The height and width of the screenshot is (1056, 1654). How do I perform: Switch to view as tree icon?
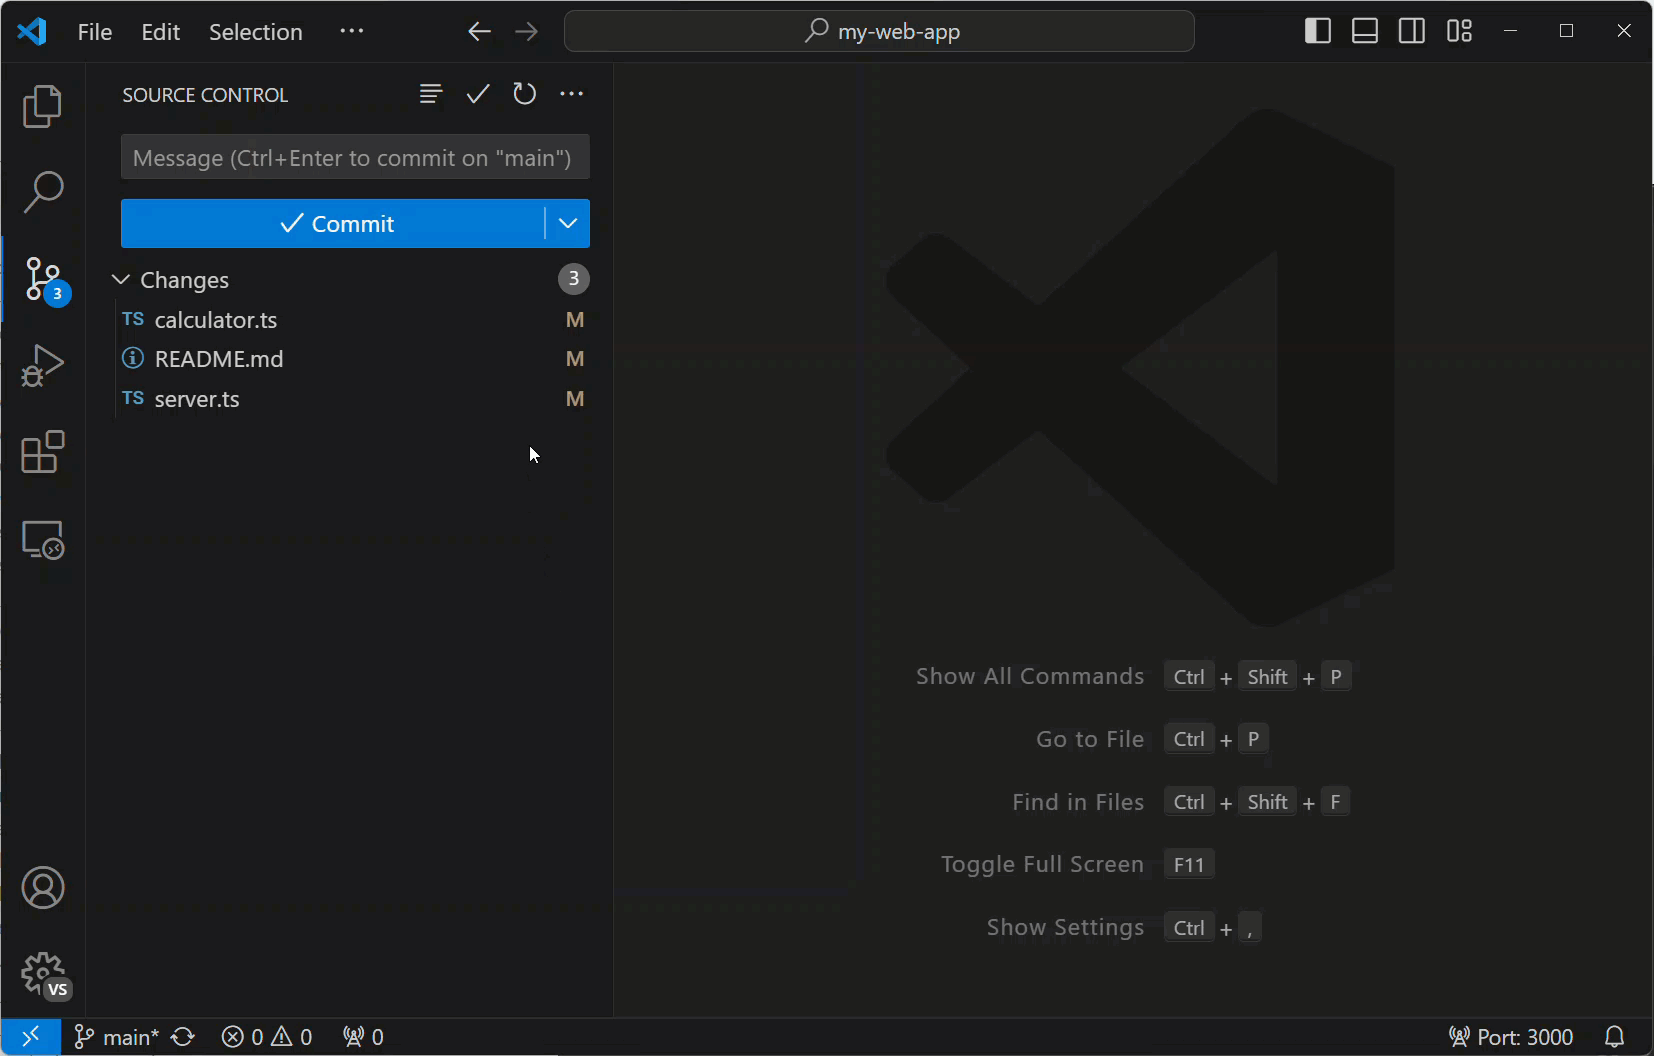[x=431, y=94]
